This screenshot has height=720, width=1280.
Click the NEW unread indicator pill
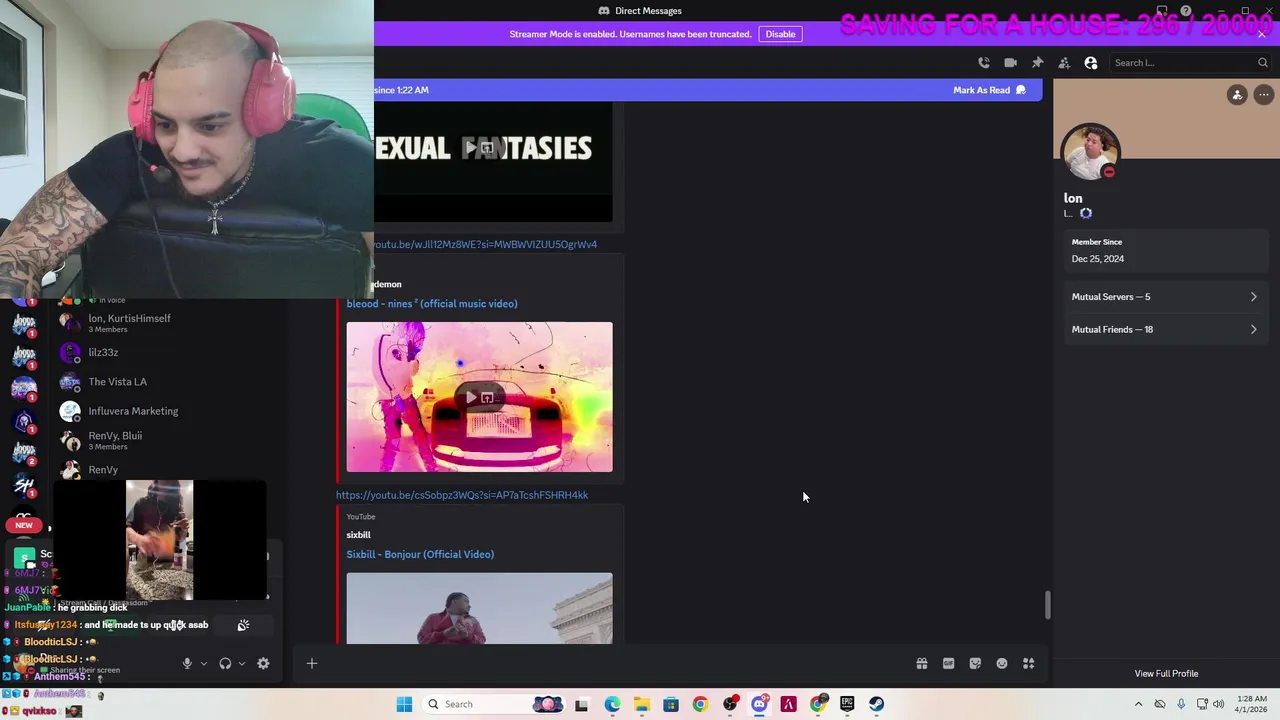(x=24, y=525)
